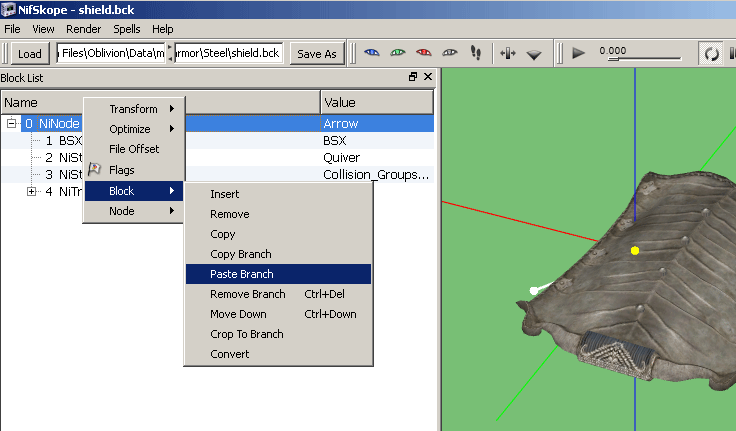Click the BSX value cell
This screenshot has height=431, width=736.
(x=377, y=140)
